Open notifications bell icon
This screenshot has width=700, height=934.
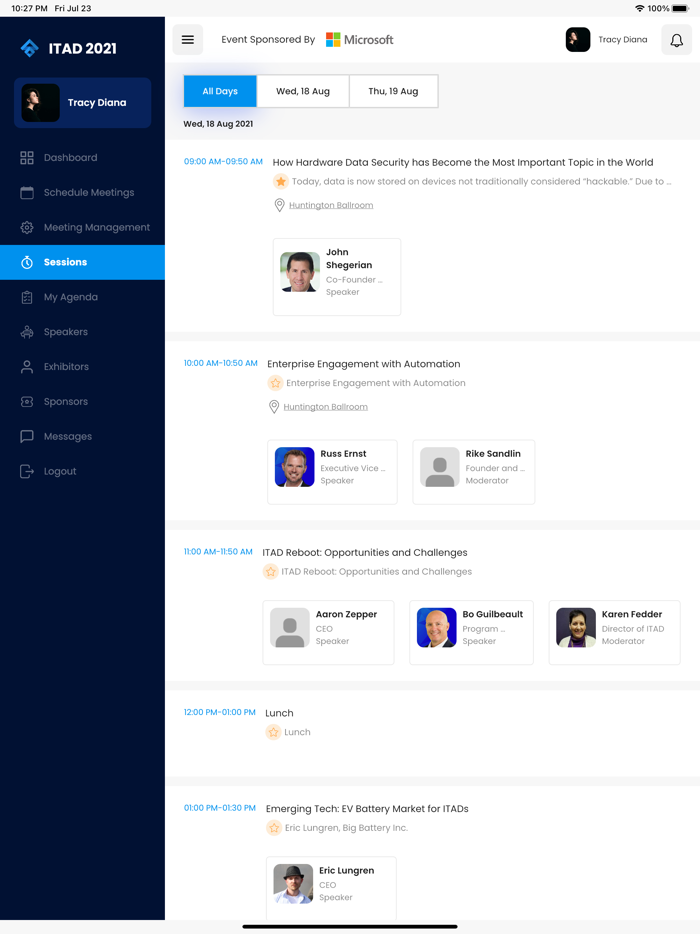(x=676, y=39)
